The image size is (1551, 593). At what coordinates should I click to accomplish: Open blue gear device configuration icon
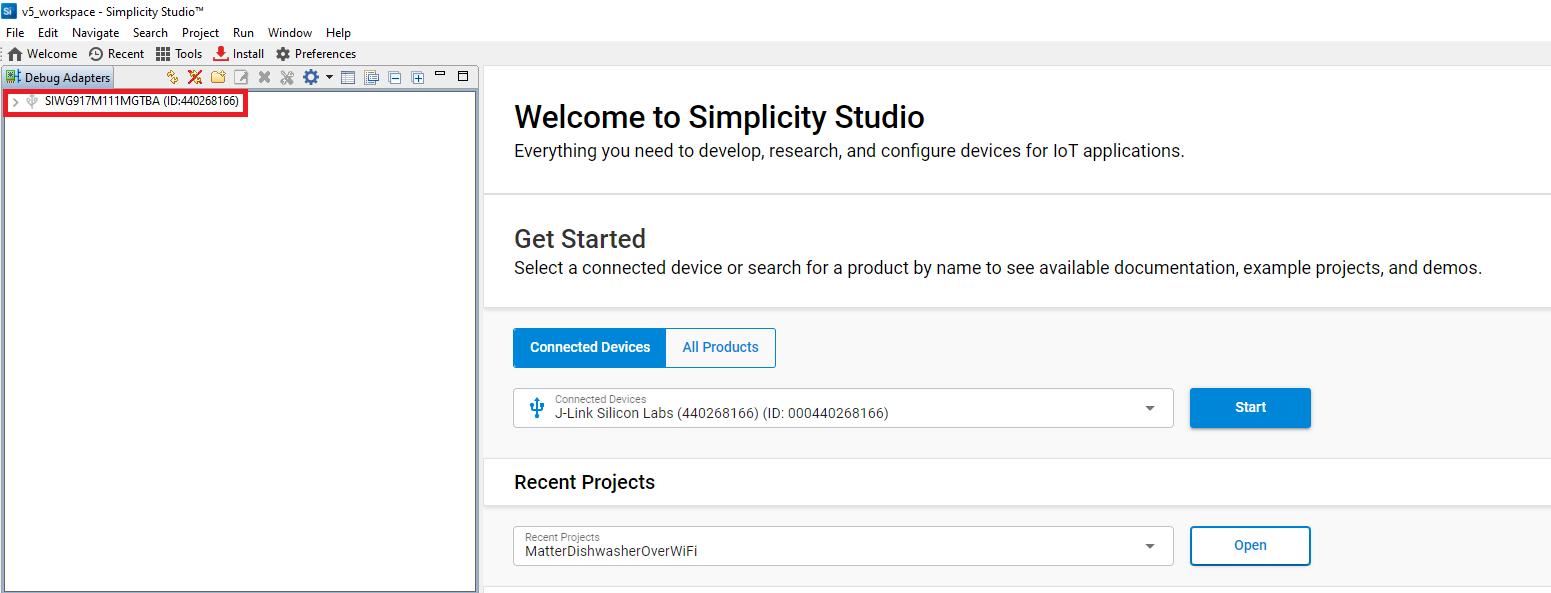pos(311,77)
